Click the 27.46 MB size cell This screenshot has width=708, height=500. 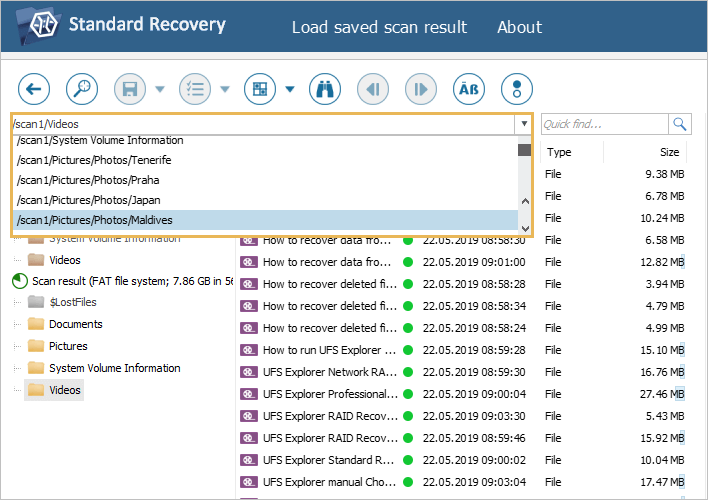point(662,394)
